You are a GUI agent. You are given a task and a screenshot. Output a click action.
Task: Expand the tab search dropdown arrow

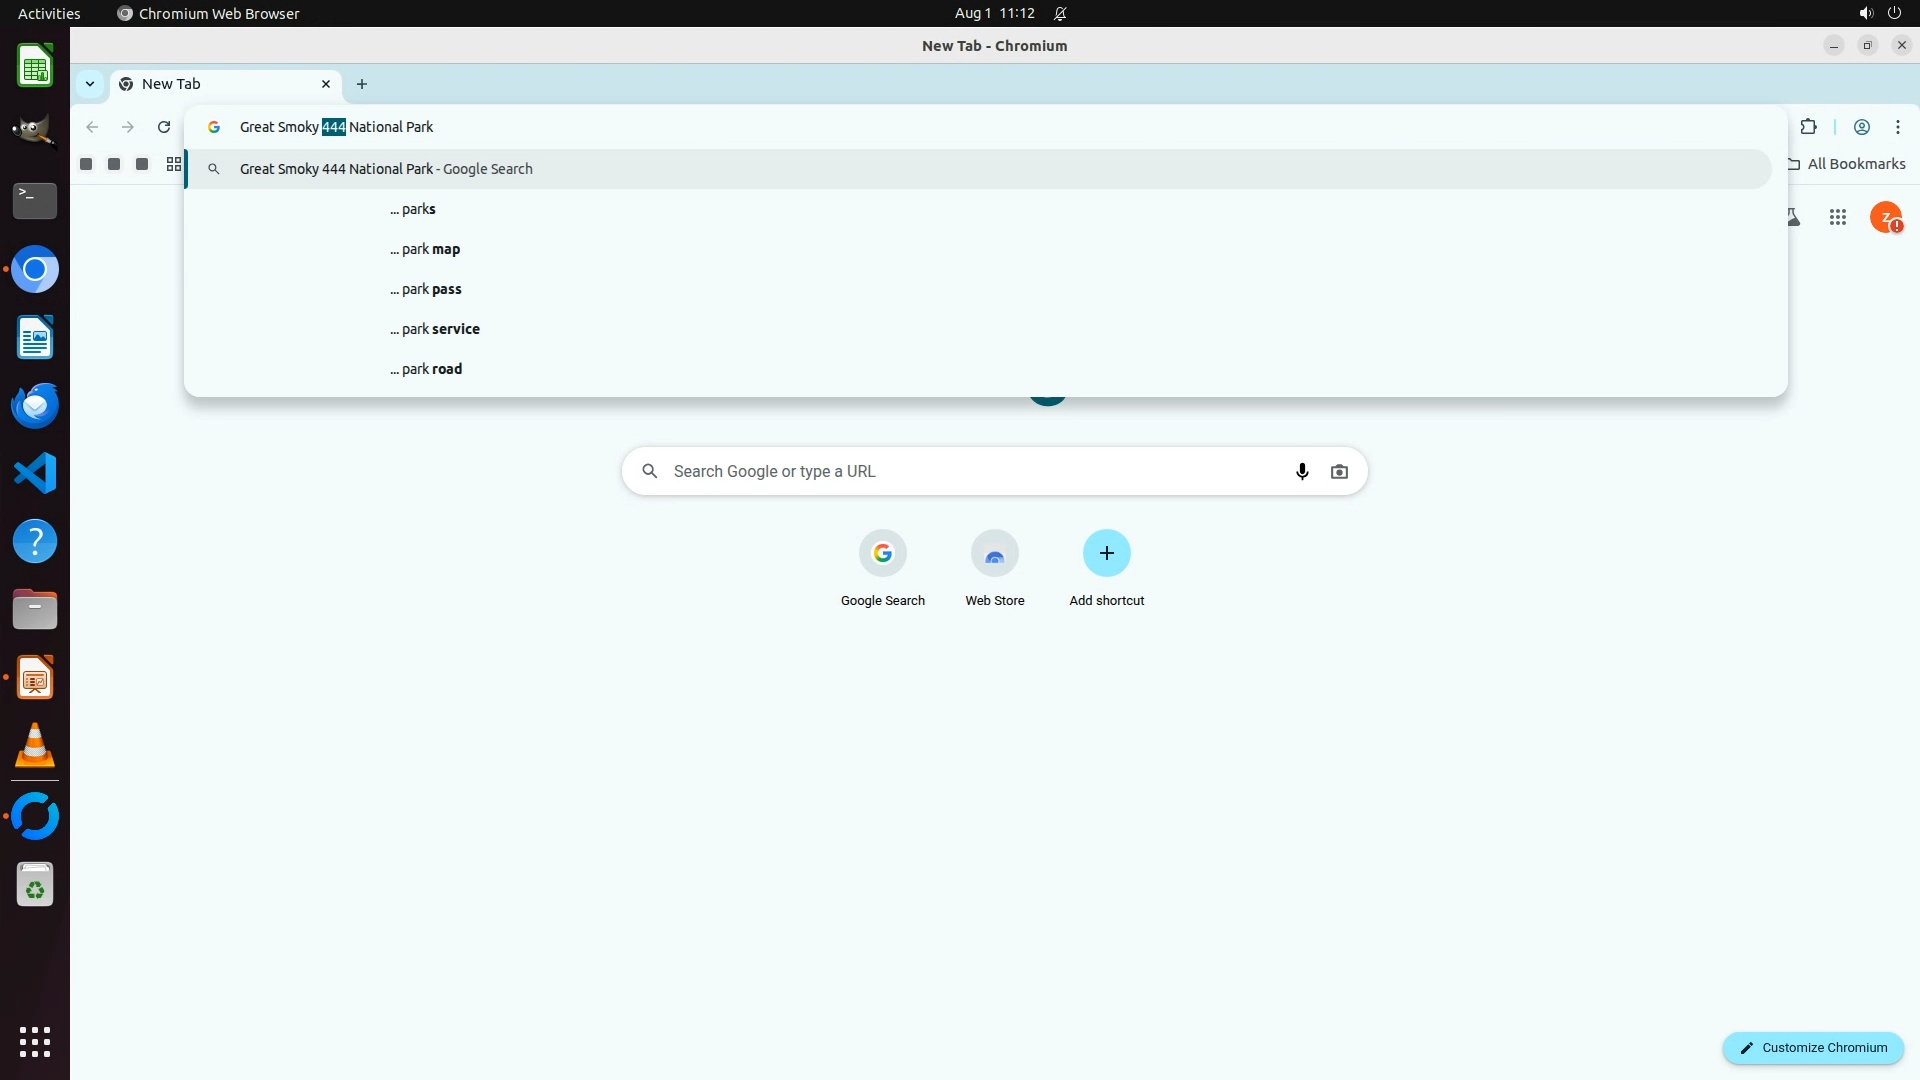90,84
